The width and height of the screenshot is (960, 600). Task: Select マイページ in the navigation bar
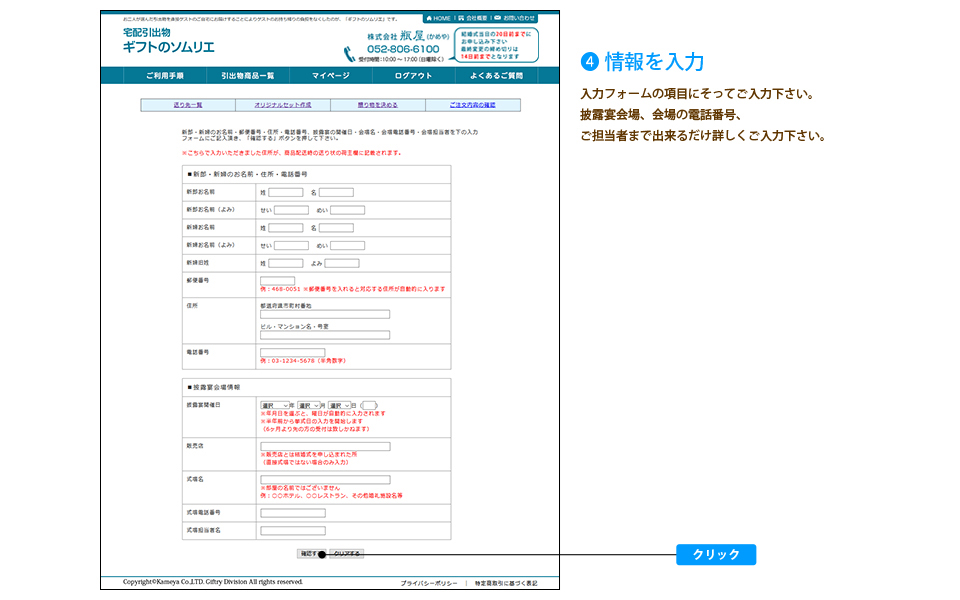coord(330,75)
